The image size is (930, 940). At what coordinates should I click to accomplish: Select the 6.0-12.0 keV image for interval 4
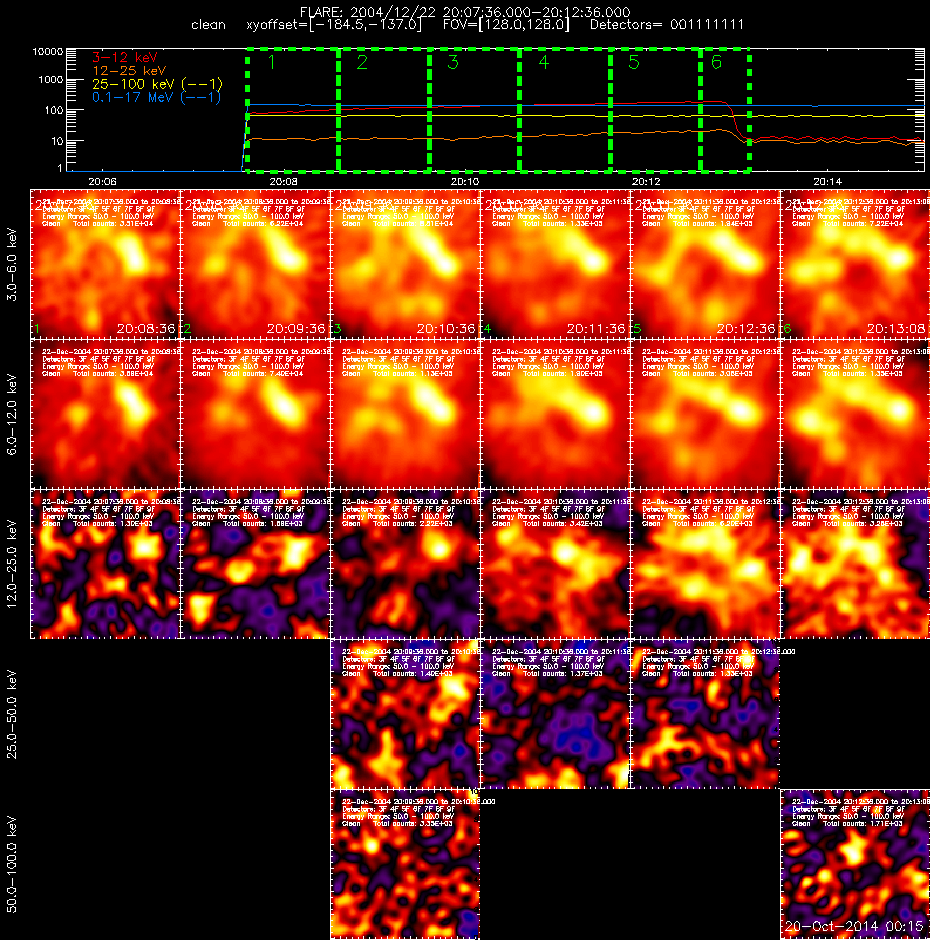point(555,414)
